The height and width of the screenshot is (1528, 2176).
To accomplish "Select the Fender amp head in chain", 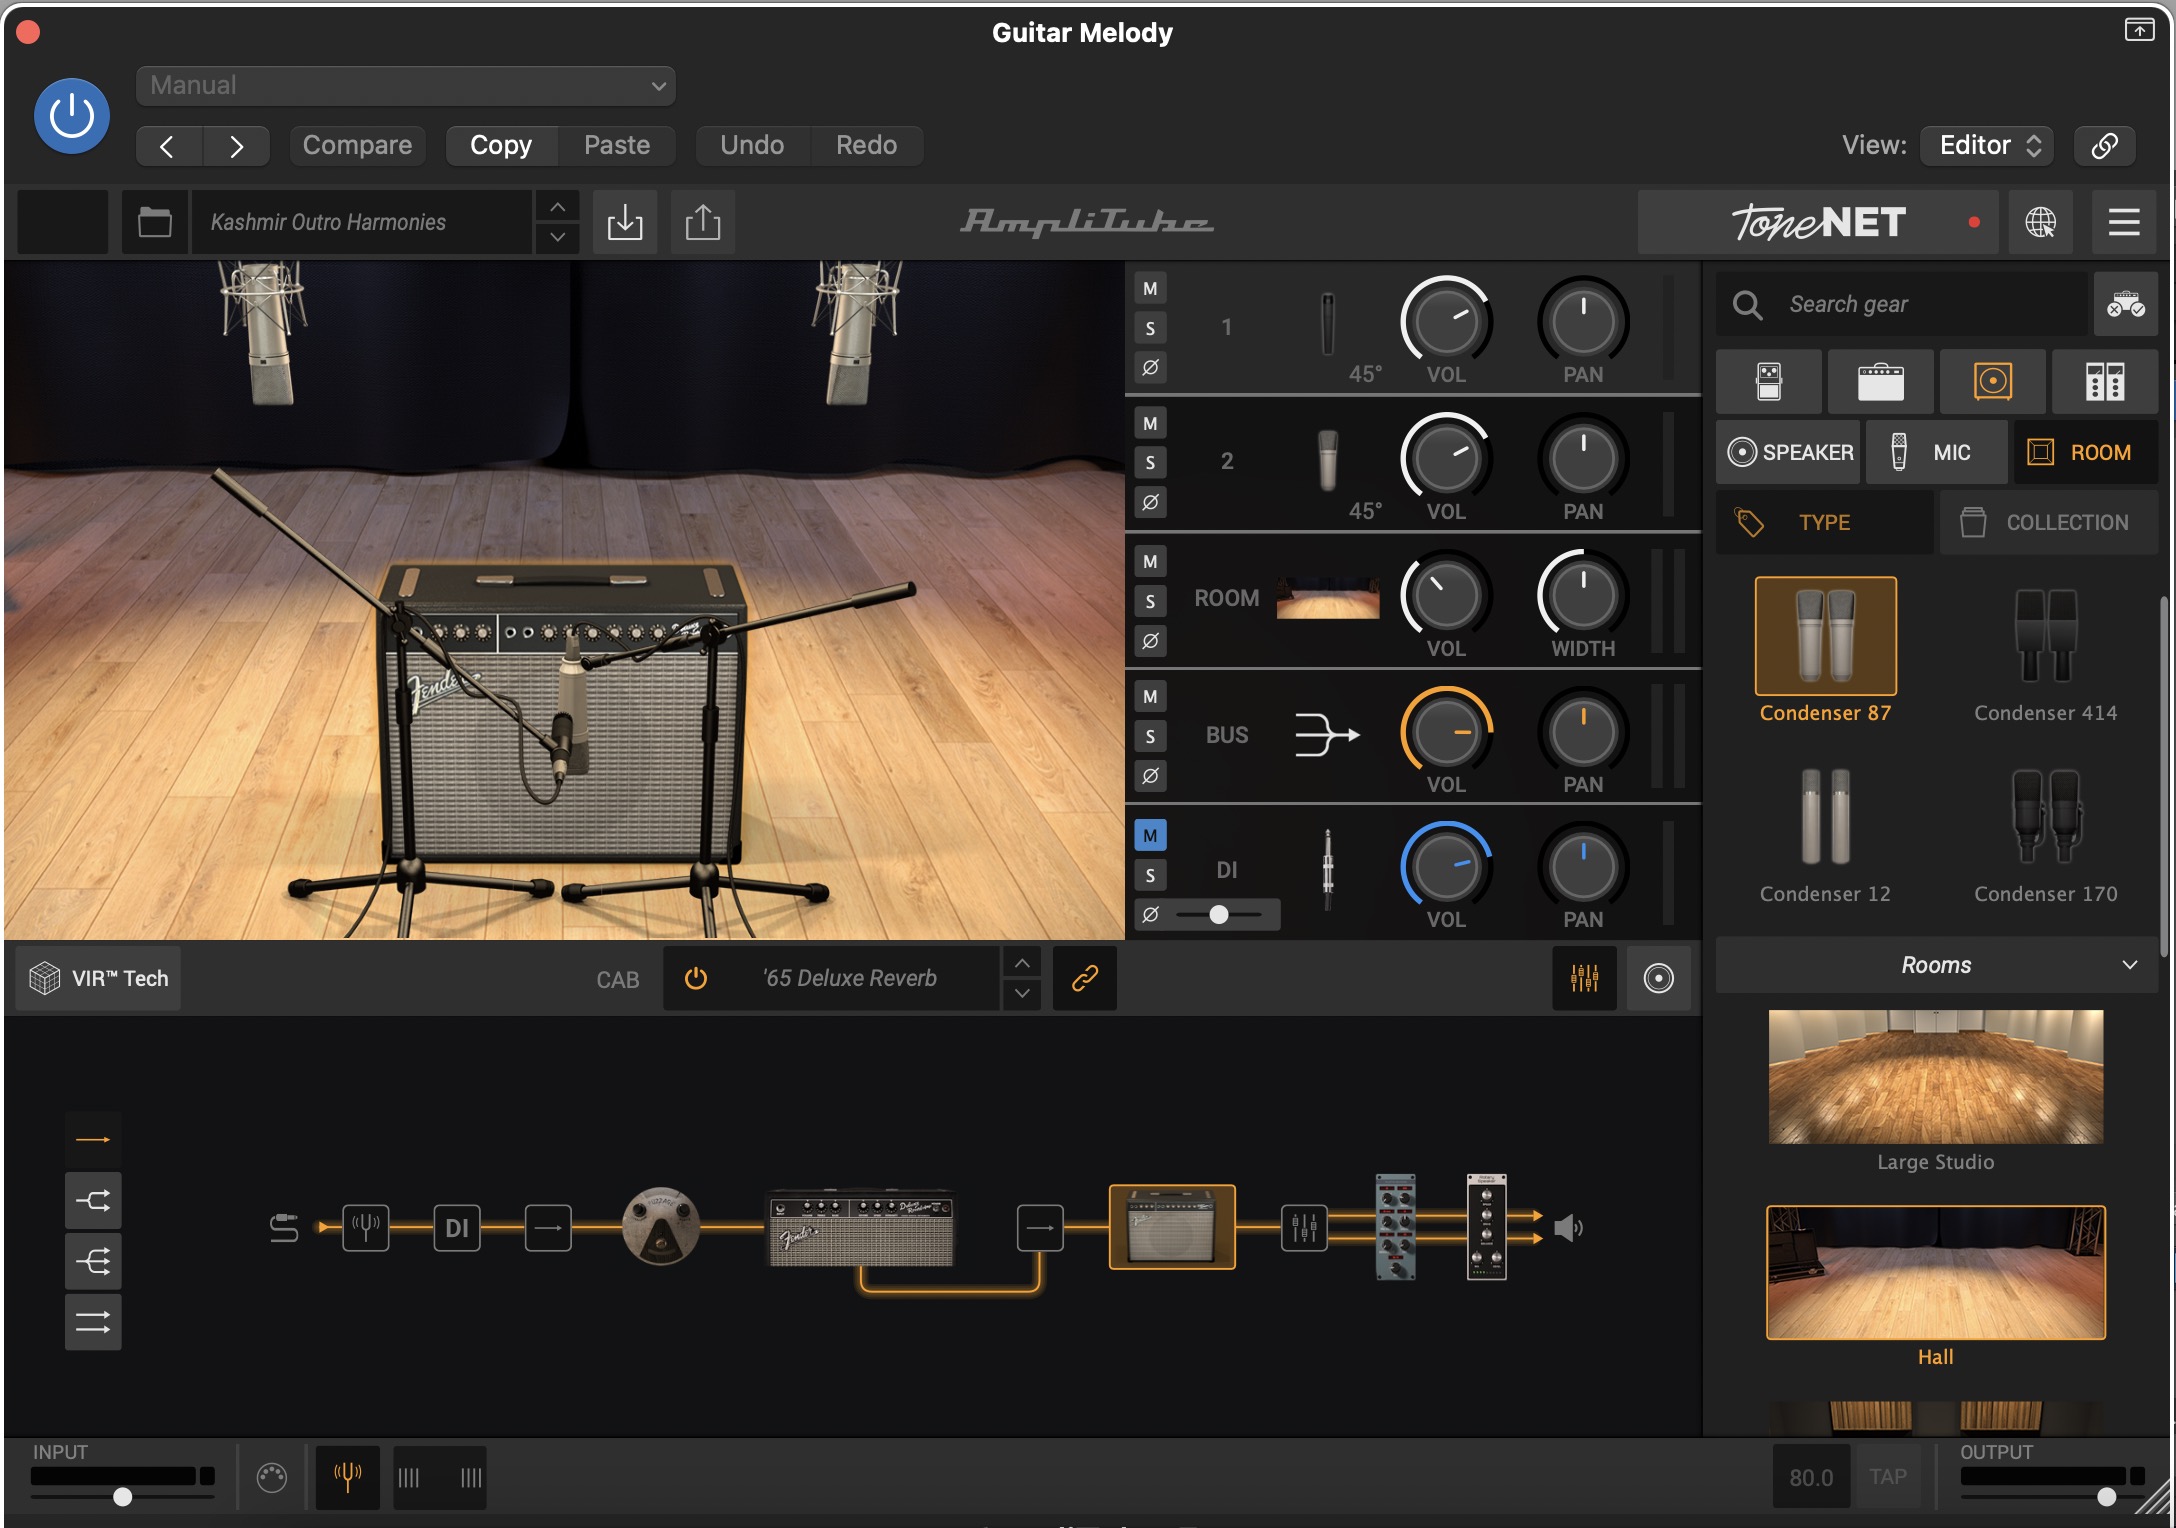I will pos(860,1228).
